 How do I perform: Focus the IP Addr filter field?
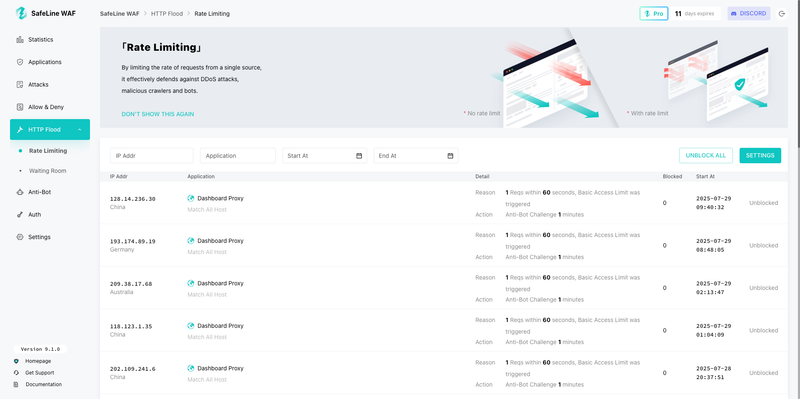click(x=152, y=156)
